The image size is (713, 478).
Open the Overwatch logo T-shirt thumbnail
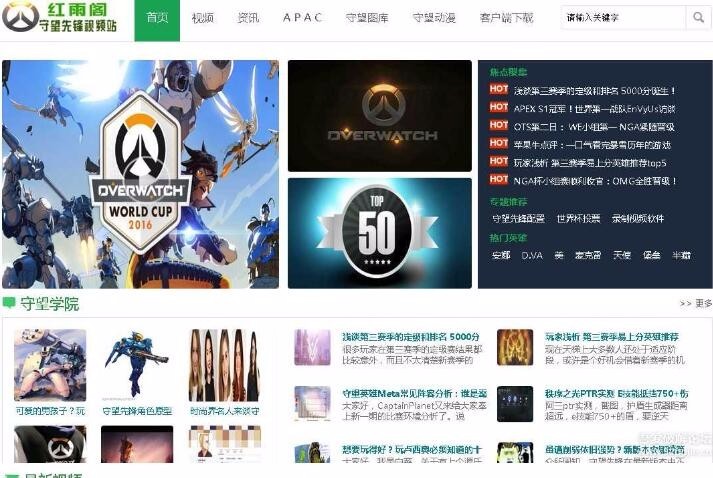[50, 444]
